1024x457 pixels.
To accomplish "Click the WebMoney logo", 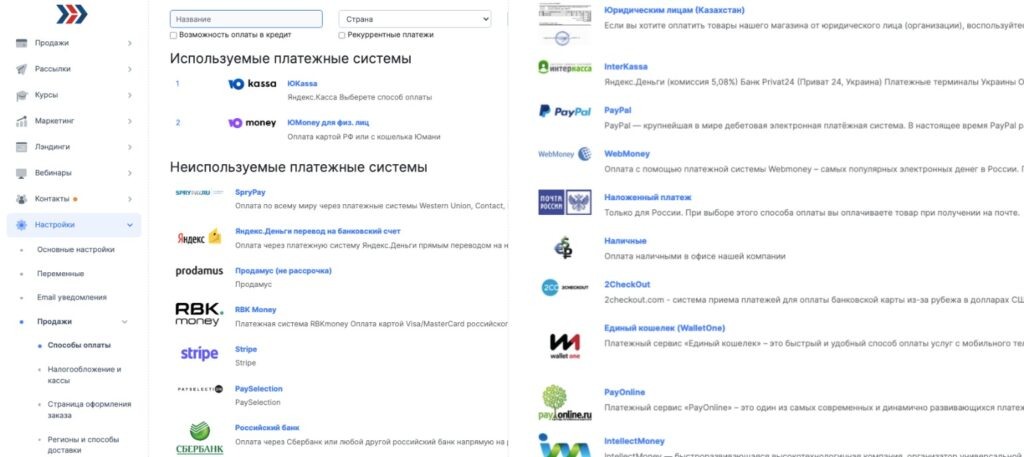I will pyautogui.click(x=565, y=154).
